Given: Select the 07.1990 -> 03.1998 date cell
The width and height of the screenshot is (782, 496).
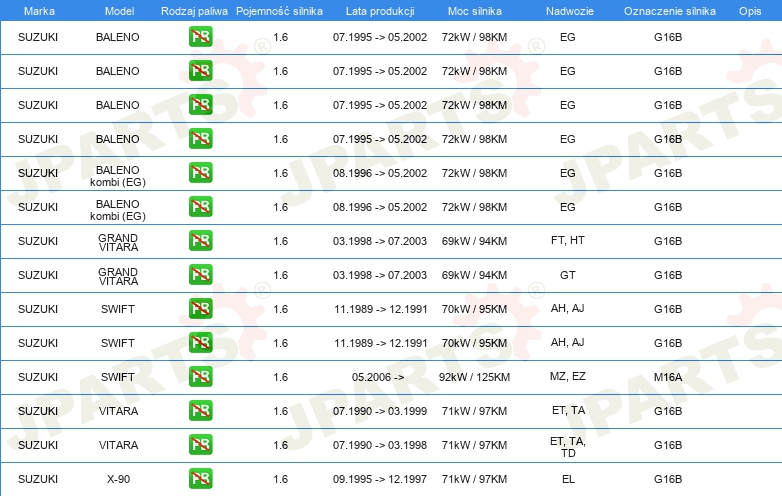Looking at the screenshot, I should tap(380, 445).
